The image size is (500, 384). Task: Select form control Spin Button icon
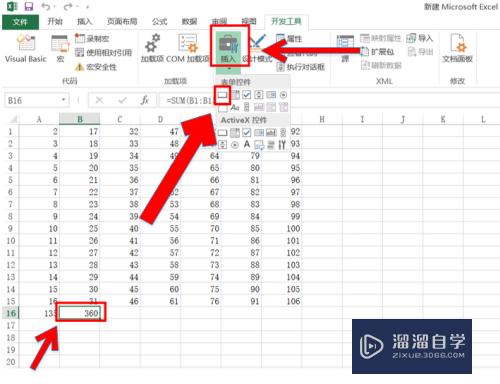click(259, 95)
